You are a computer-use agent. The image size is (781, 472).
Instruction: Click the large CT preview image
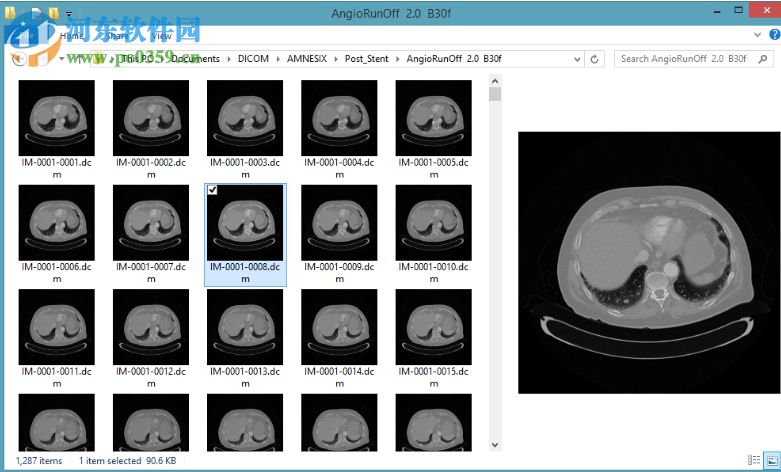(x=649, y=262)
